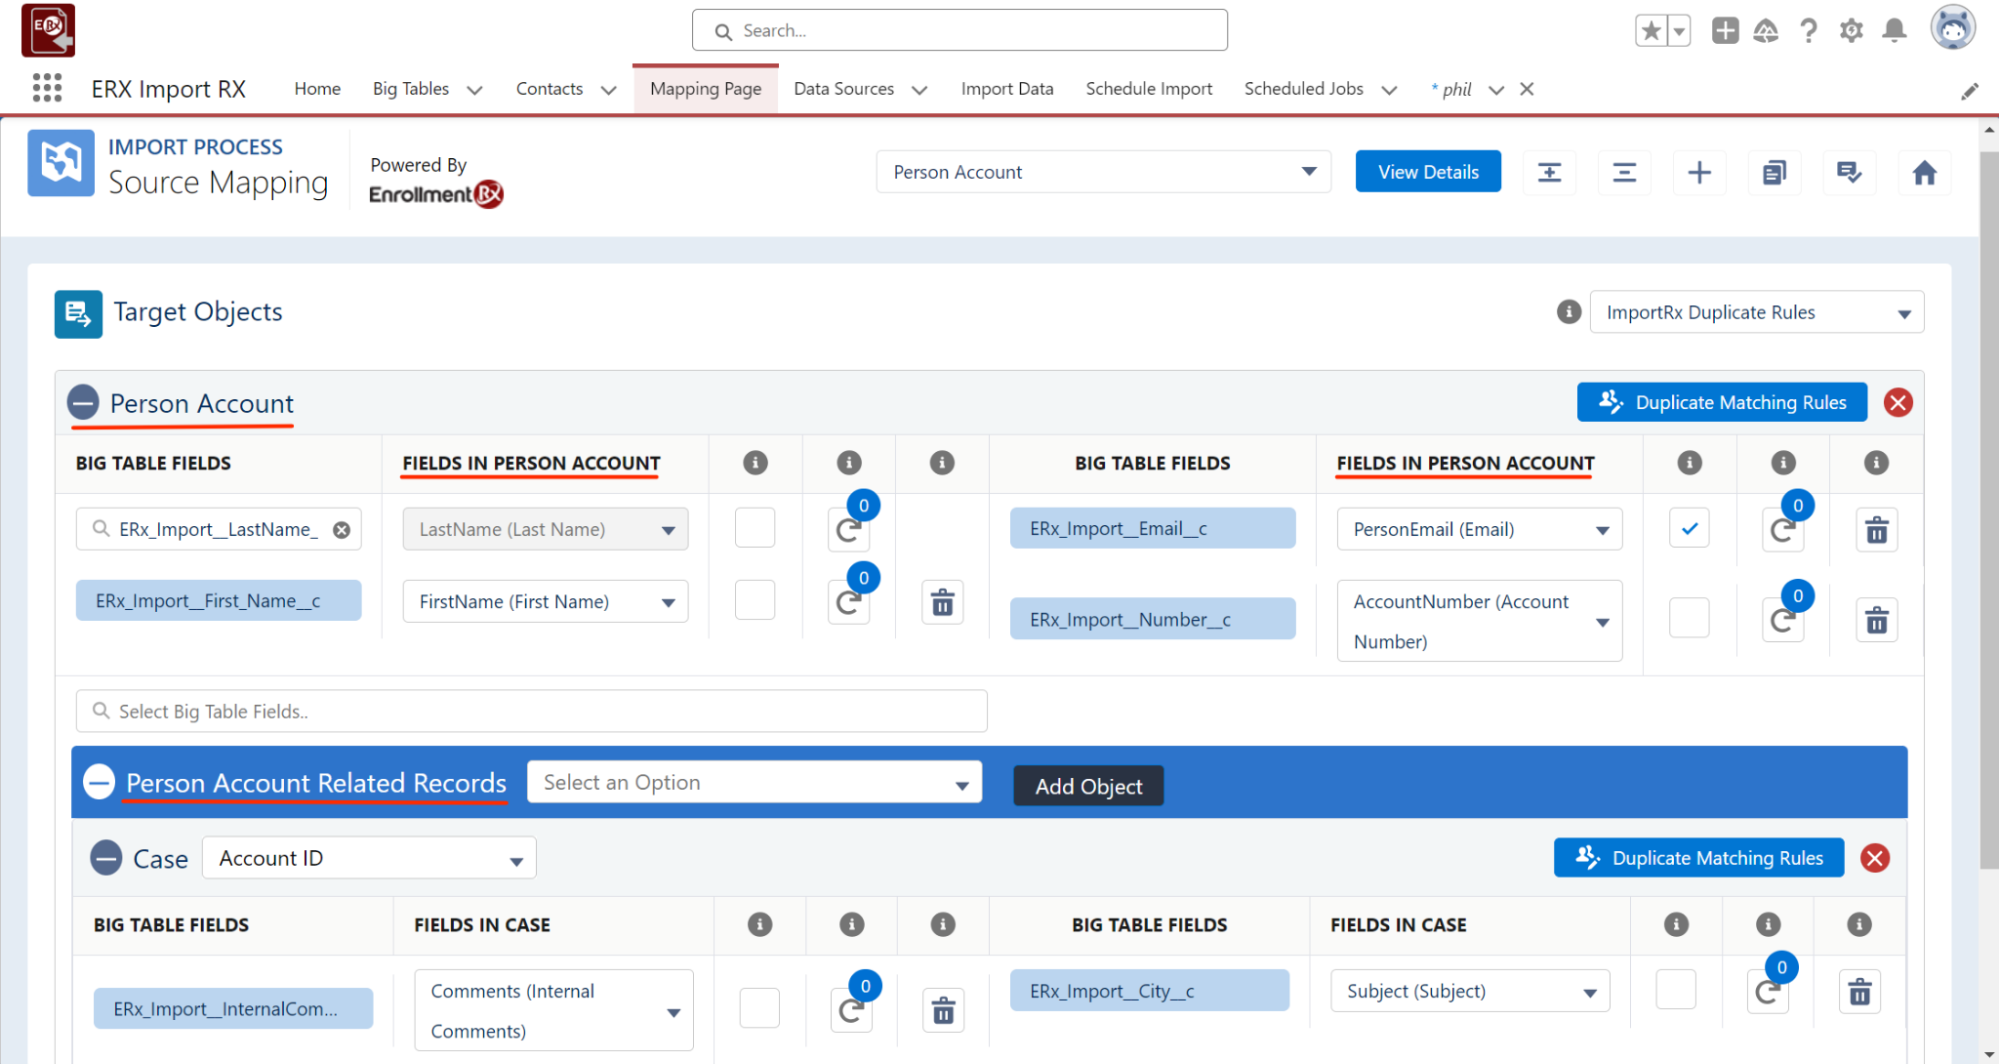Click the plus icon in mapping toolbar
Viewport: 1999px width, 1064px height.
tap(1698, 173)
